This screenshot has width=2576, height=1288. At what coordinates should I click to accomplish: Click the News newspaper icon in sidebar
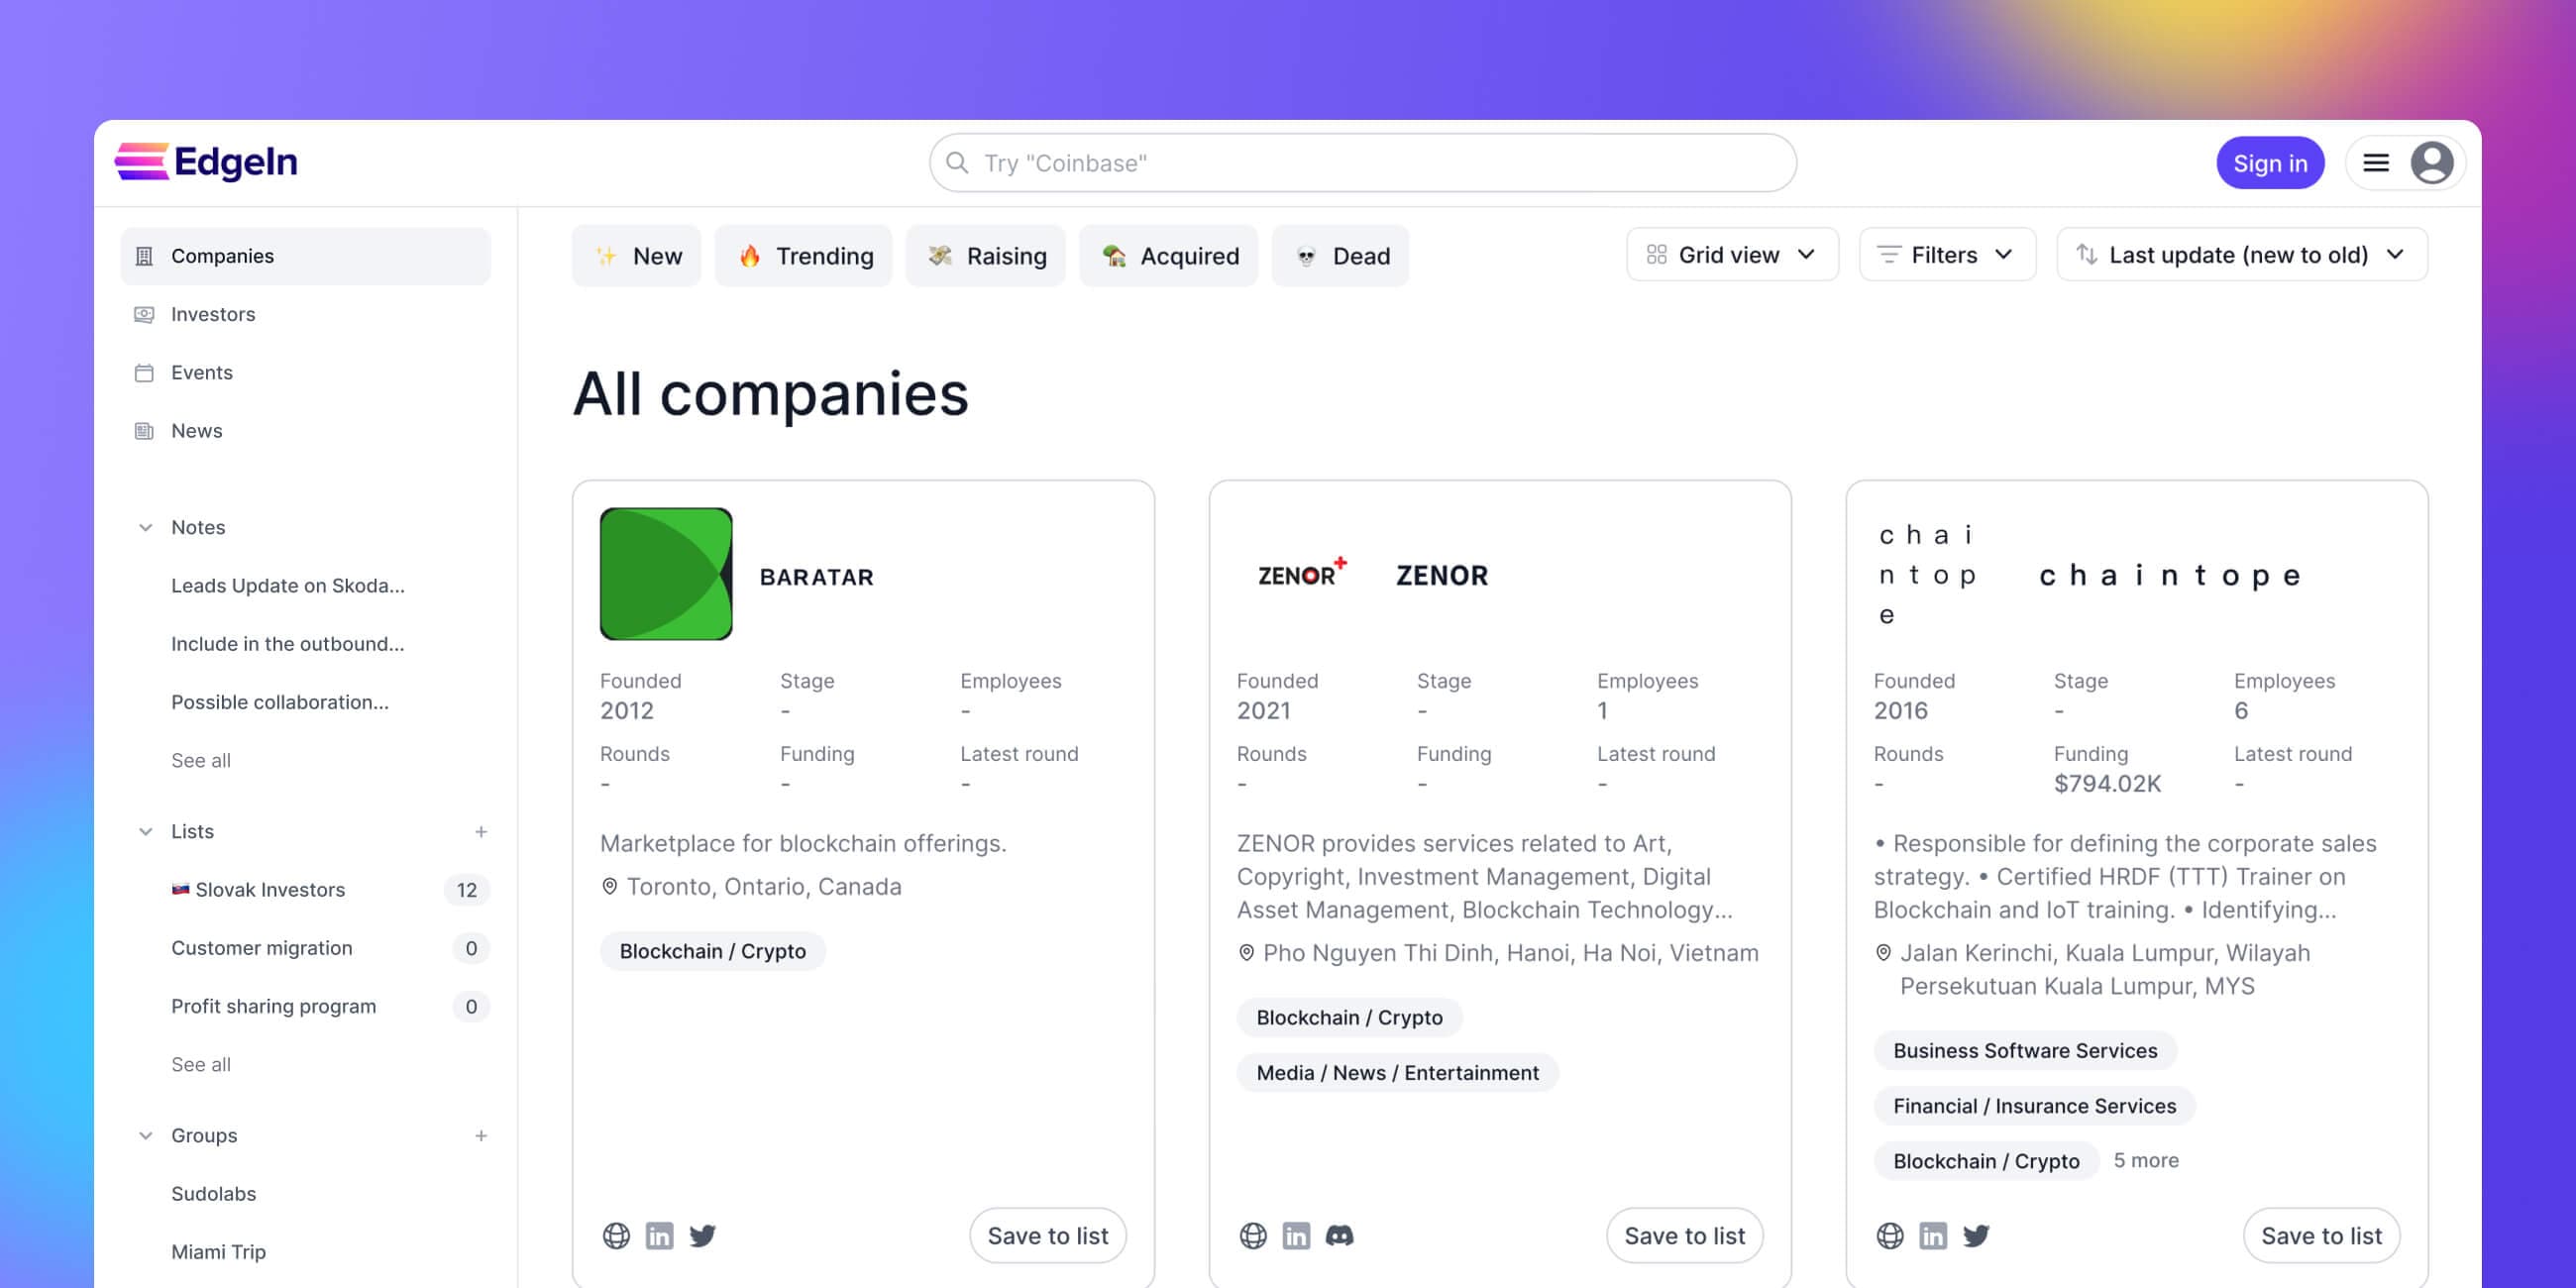(x=144, y=431)
